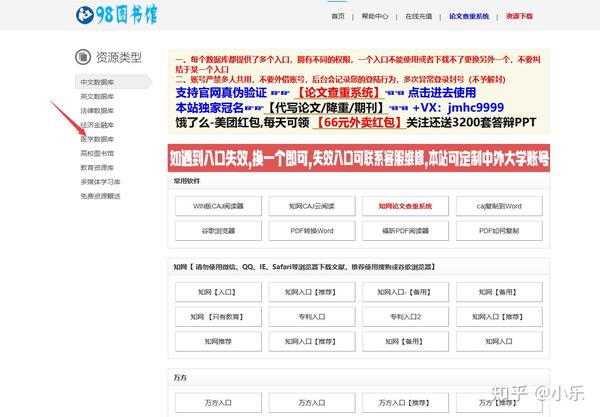Screen dimensions: 600x417
Task: Click the 98图书馆 logo
Action: (x=116, y=15)
